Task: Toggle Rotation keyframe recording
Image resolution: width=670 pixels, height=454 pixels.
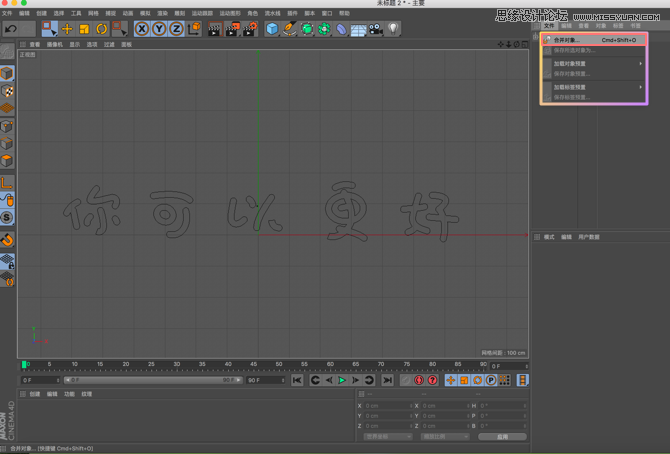Action: pyautogui.click(x=477, y=380)
